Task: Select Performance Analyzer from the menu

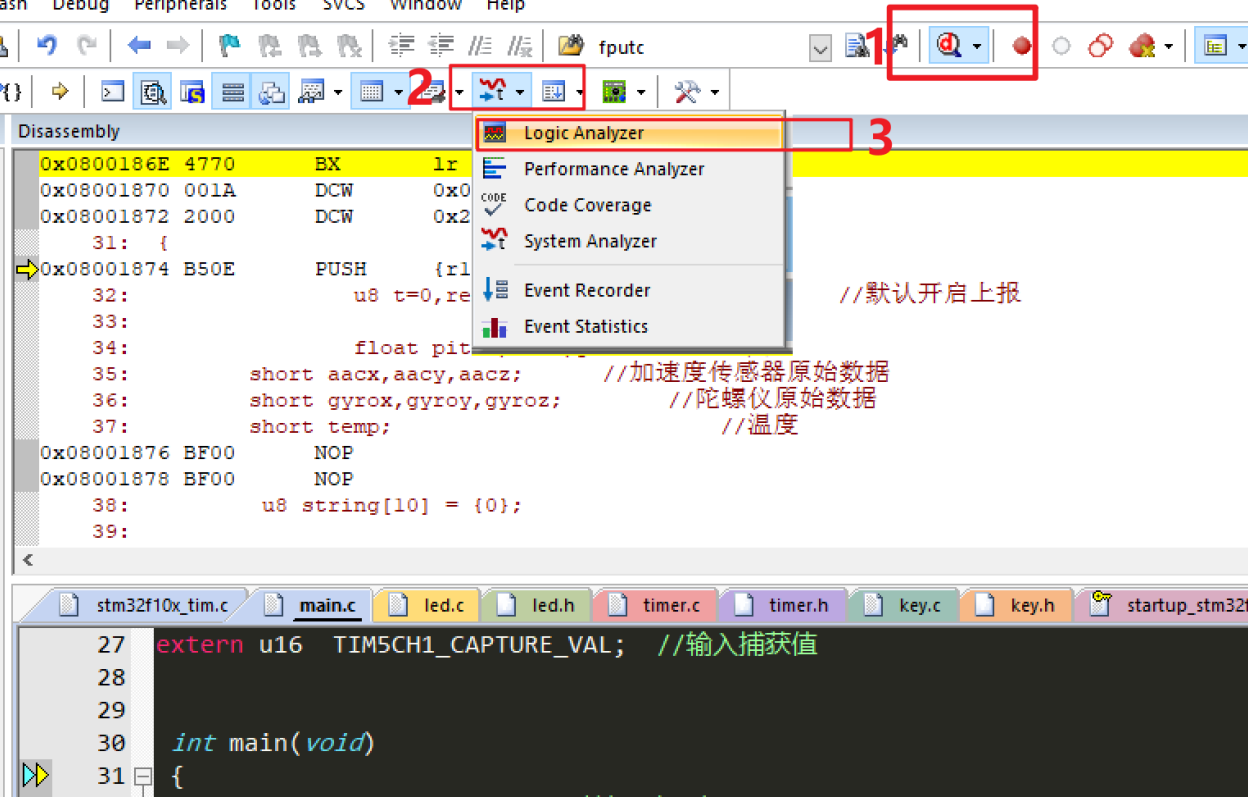Action: pyautogui.click(x=629, y=169)
